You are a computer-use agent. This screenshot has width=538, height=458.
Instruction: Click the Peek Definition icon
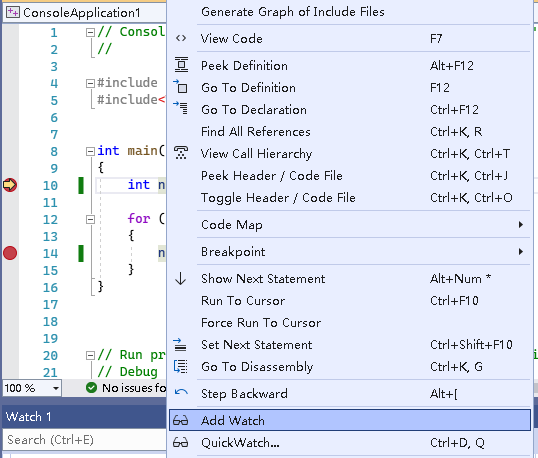click(181, 65)
